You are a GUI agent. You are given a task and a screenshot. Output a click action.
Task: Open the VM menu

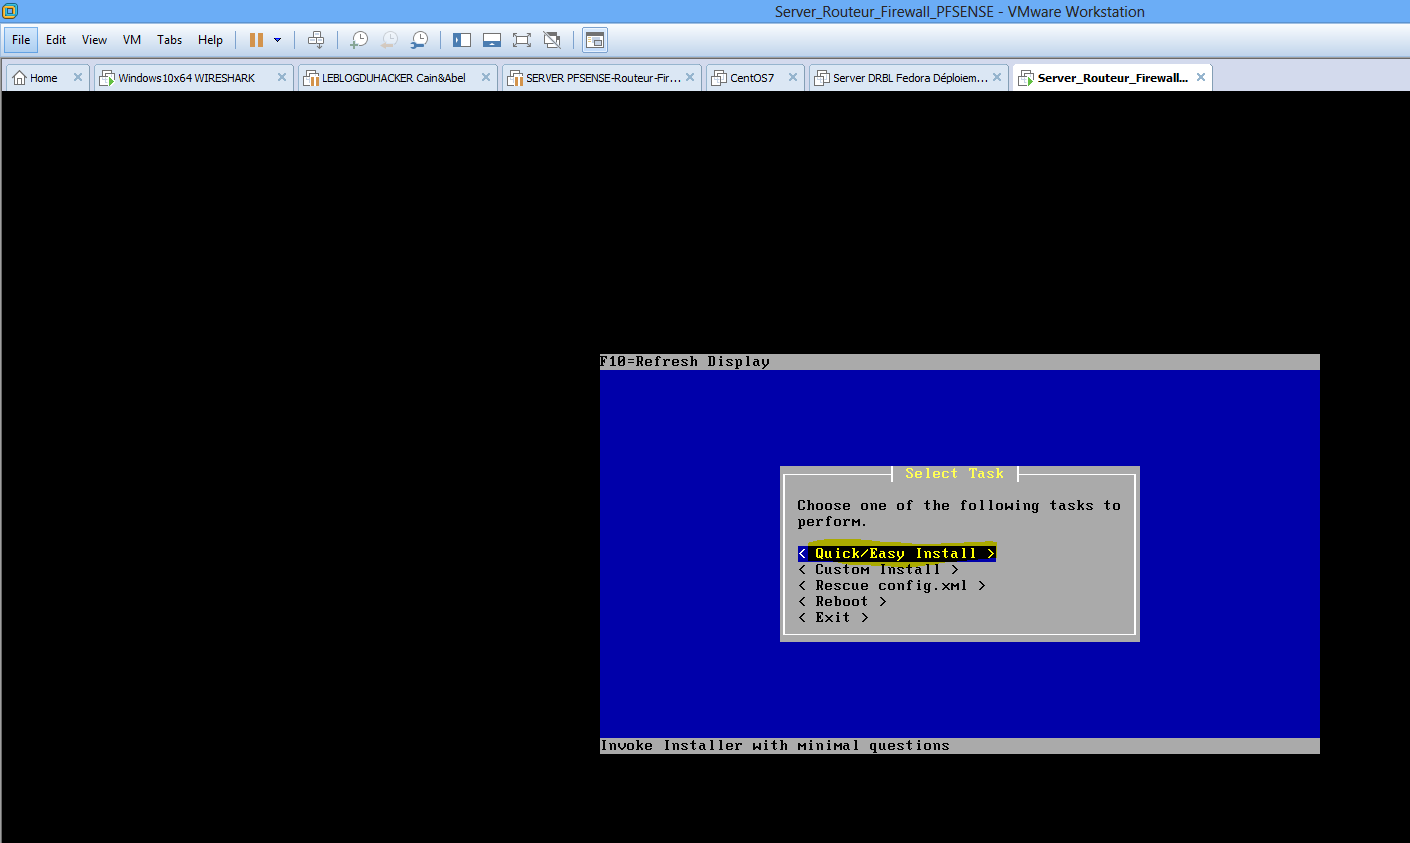132,40
